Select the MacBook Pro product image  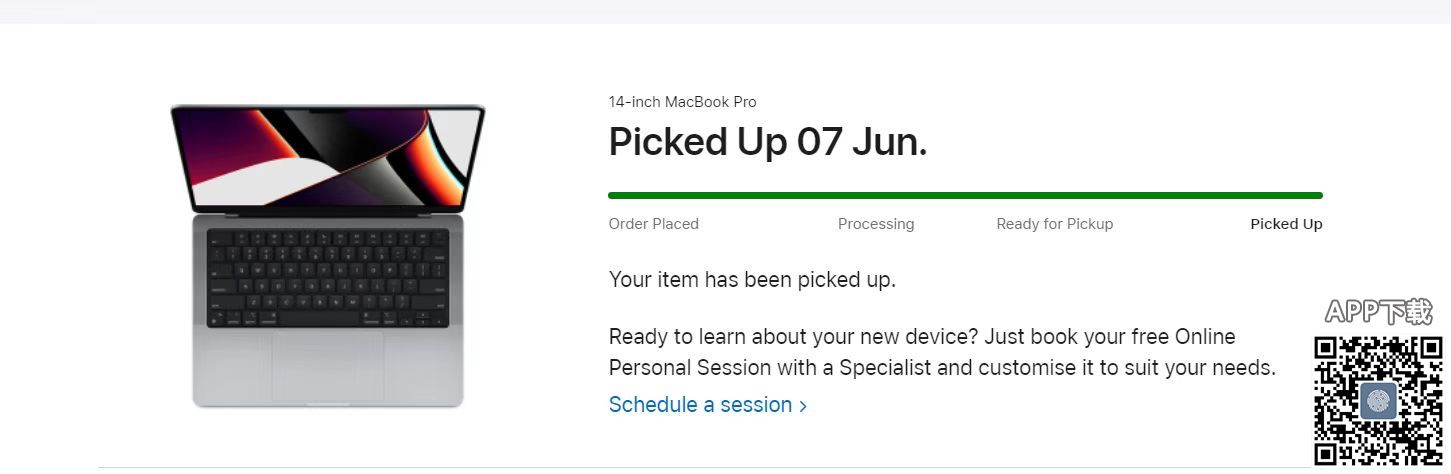(327, 257)
